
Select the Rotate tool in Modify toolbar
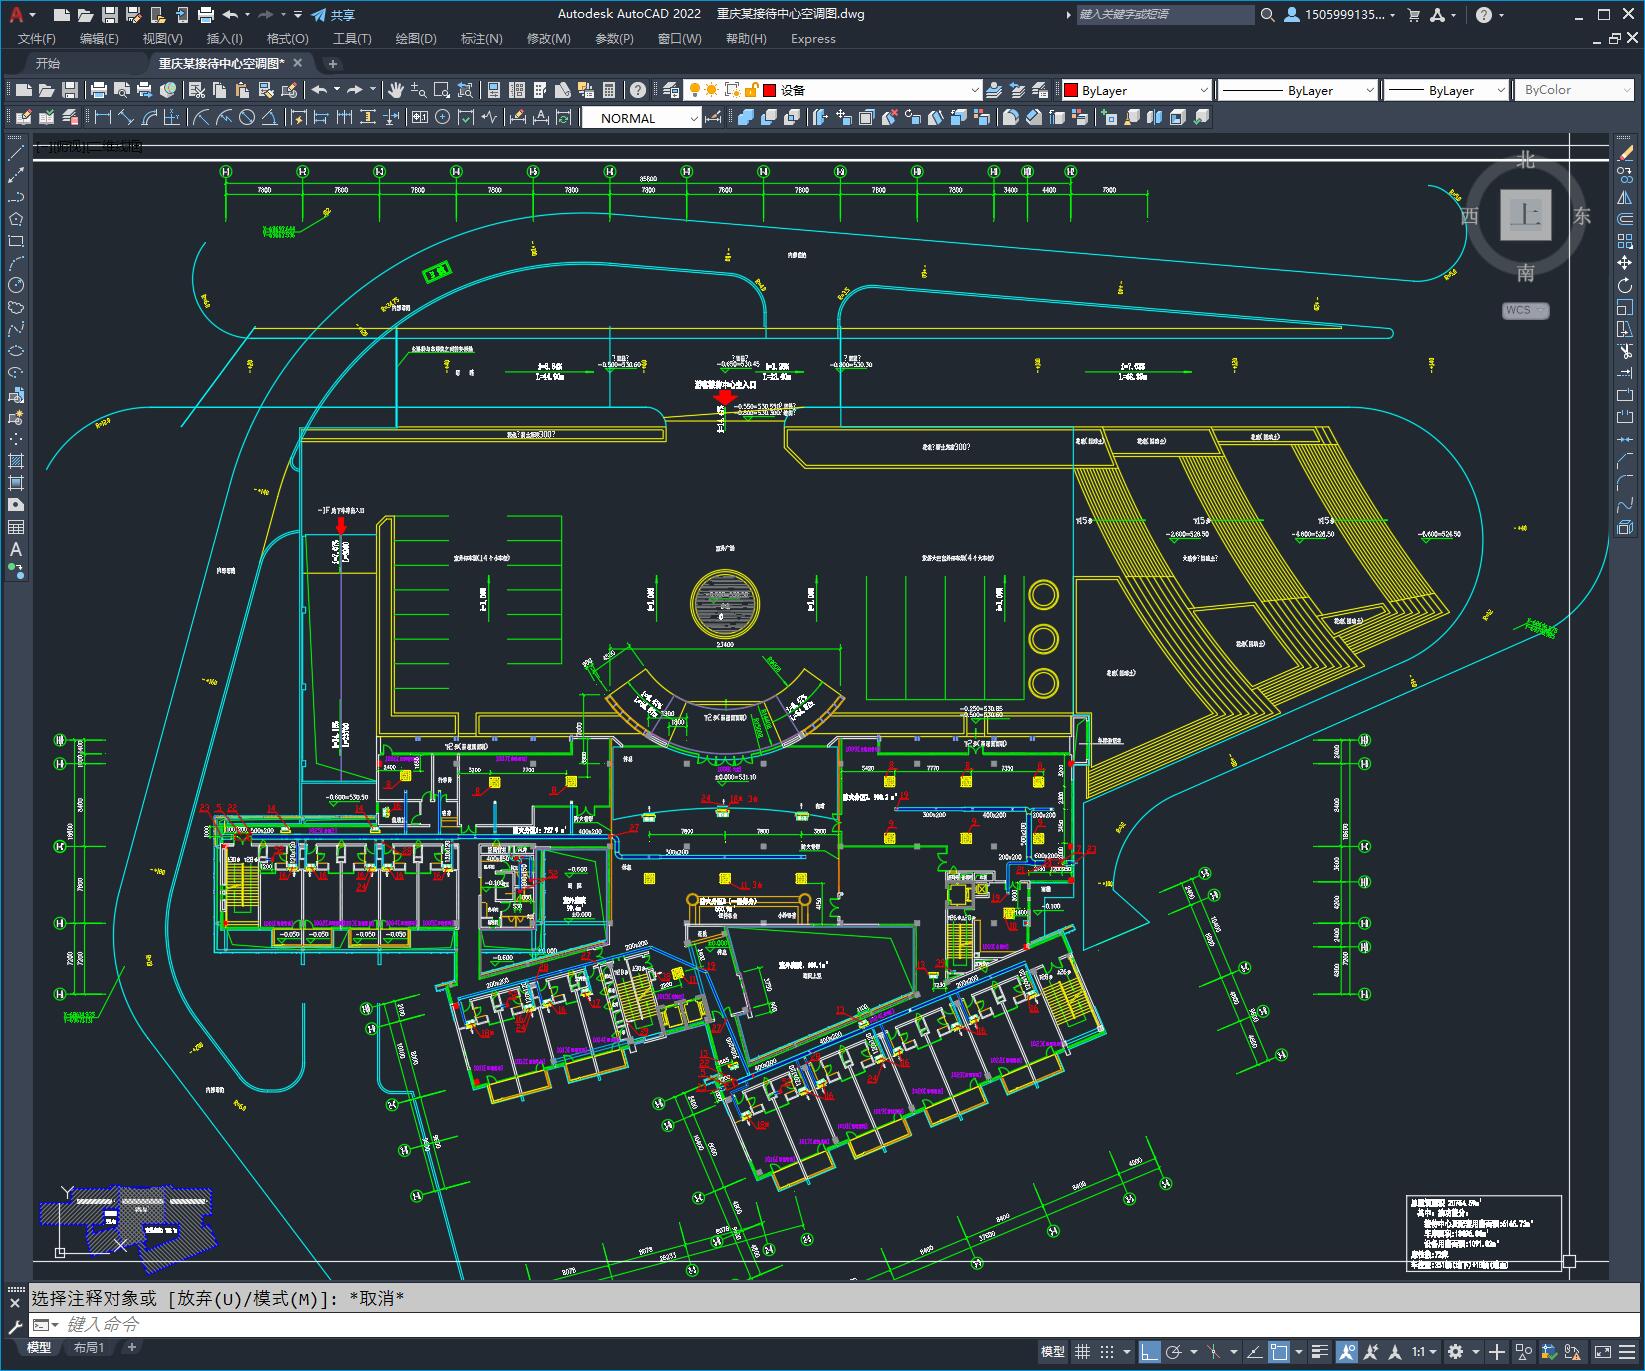tap(1625, 285)
